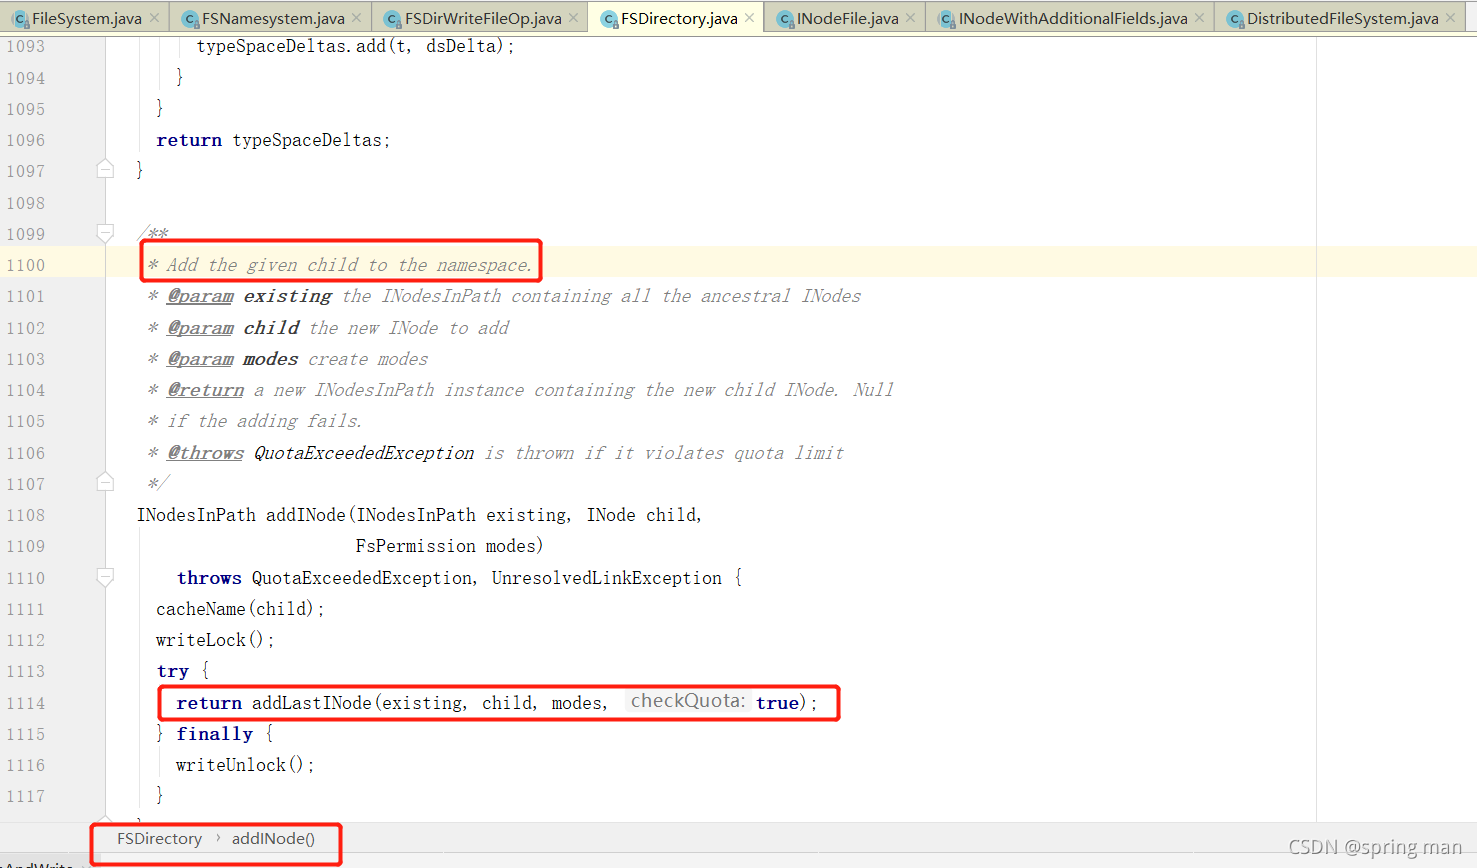Click QuotaExceededException in the throws clause
The height and width of the screenshot is (868, 1477).
click(x=364, y=578)
